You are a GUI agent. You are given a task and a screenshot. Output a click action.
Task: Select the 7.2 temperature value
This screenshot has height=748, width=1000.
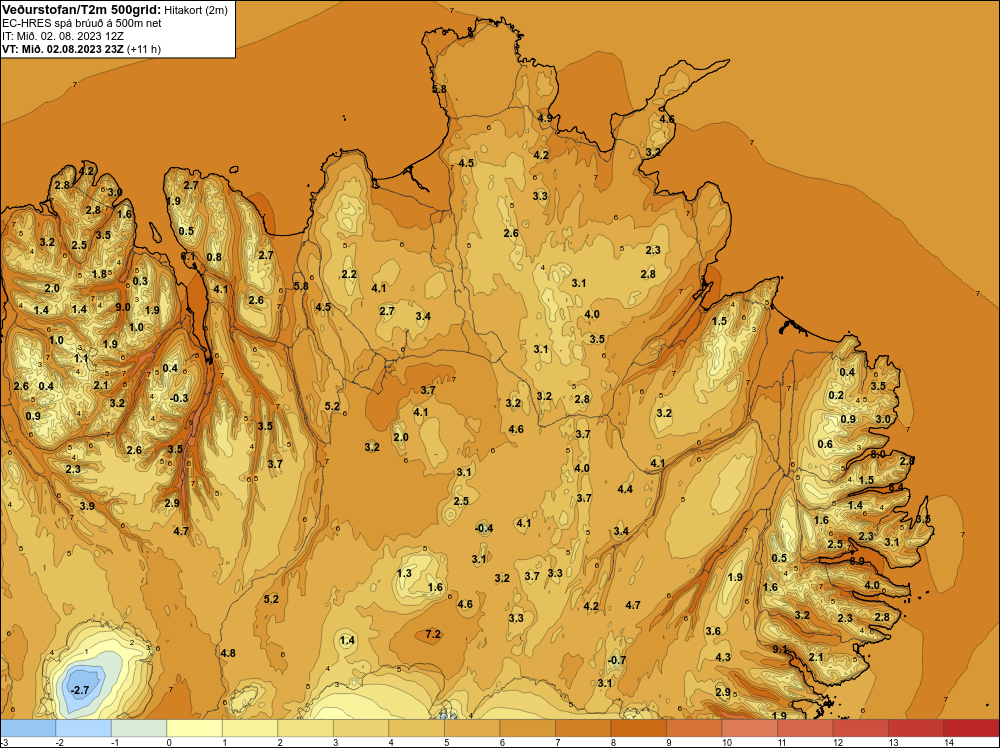coord(433,634)
